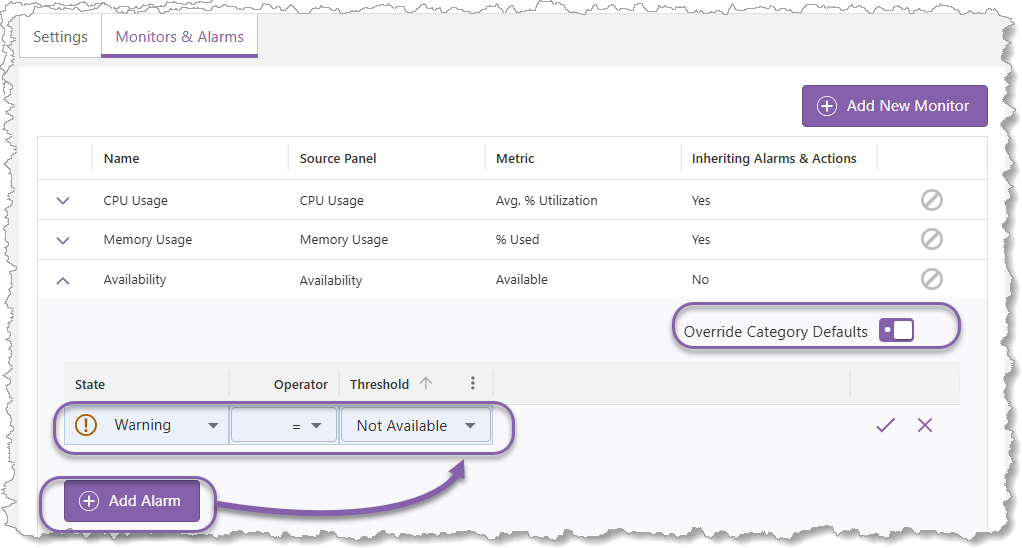Click the Add Alarm button
This screenshot has width=1022, height=548.
(132, 501)
